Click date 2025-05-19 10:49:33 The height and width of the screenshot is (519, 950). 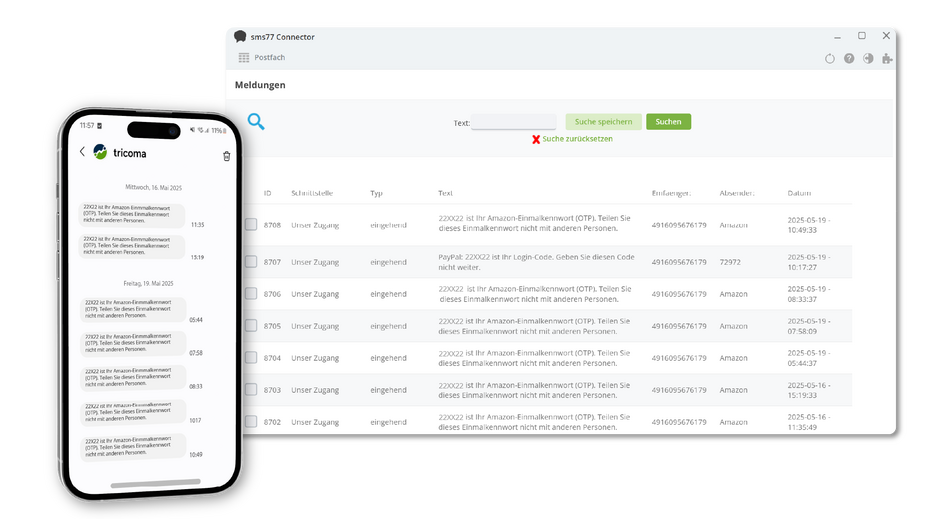(x=809, y=225)
